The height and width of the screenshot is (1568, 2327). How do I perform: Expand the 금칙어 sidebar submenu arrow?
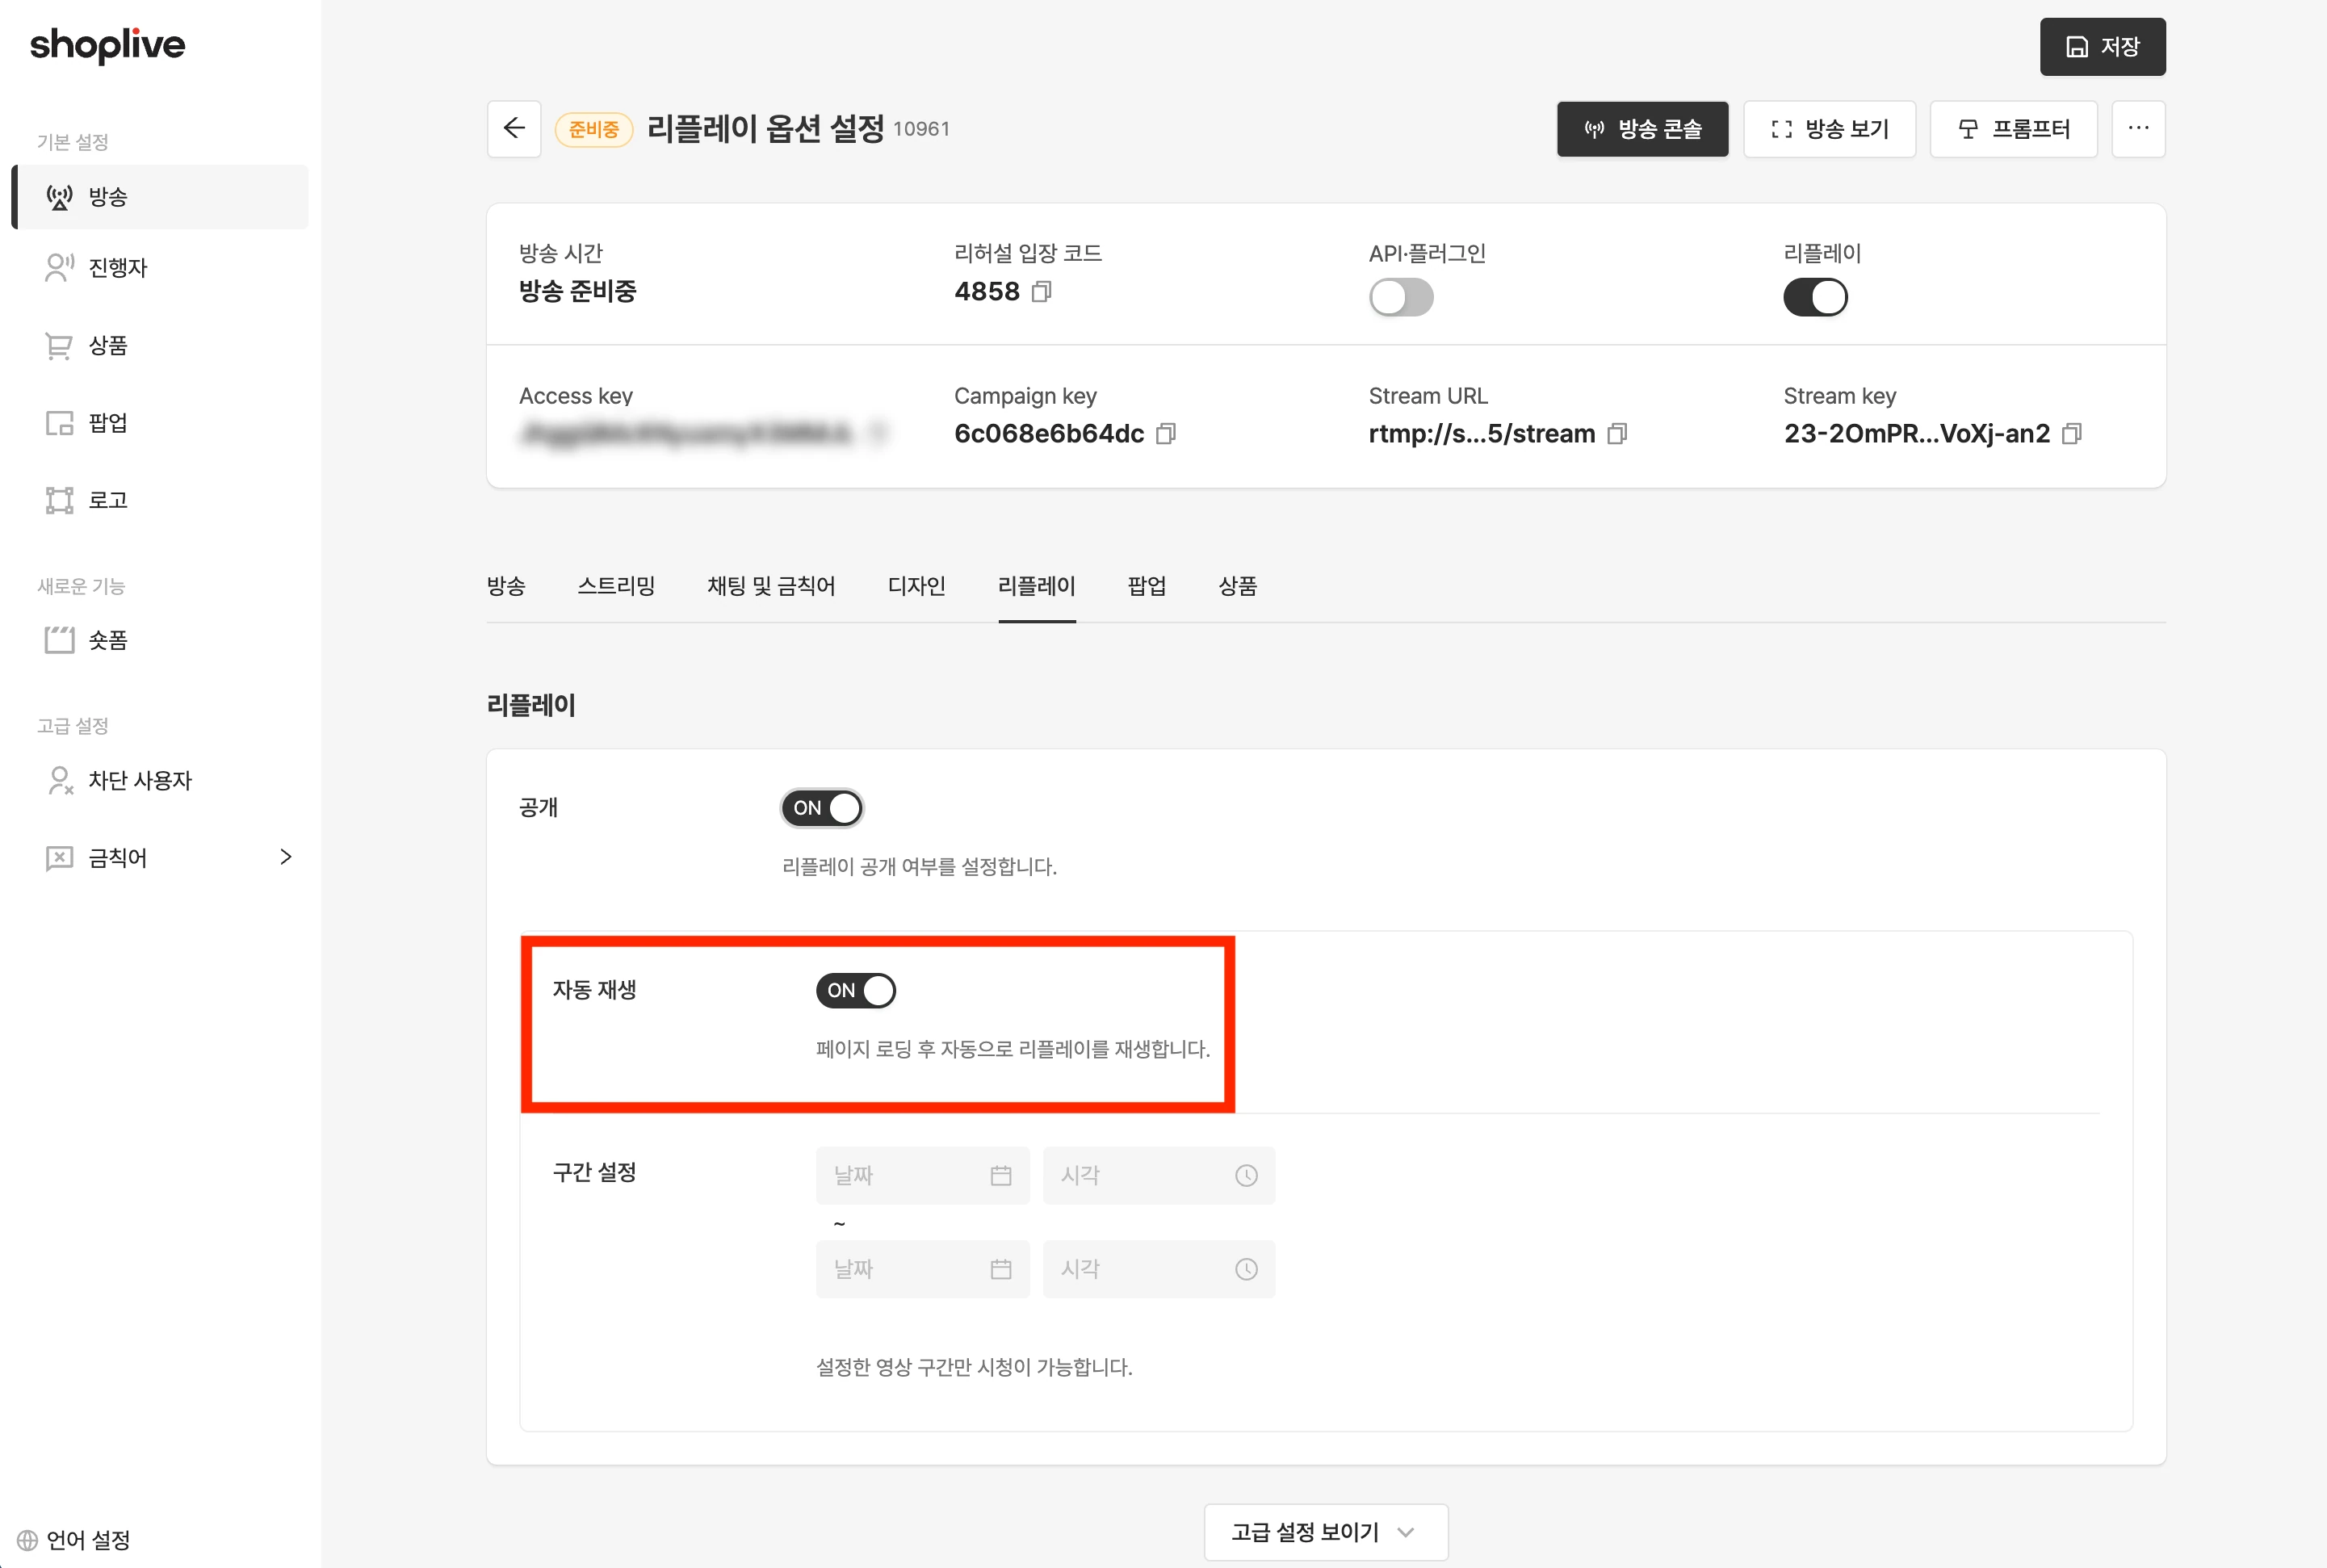click(x=286, y=857)
